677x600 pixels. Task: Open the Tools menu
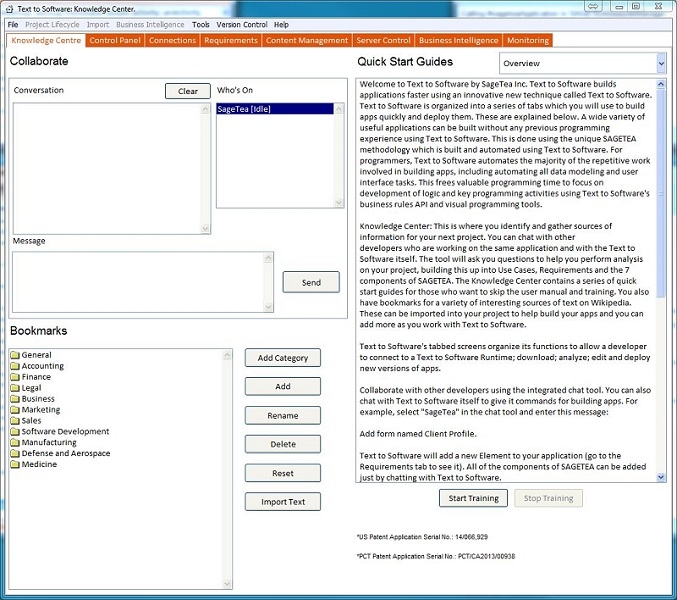click(200, 24)
